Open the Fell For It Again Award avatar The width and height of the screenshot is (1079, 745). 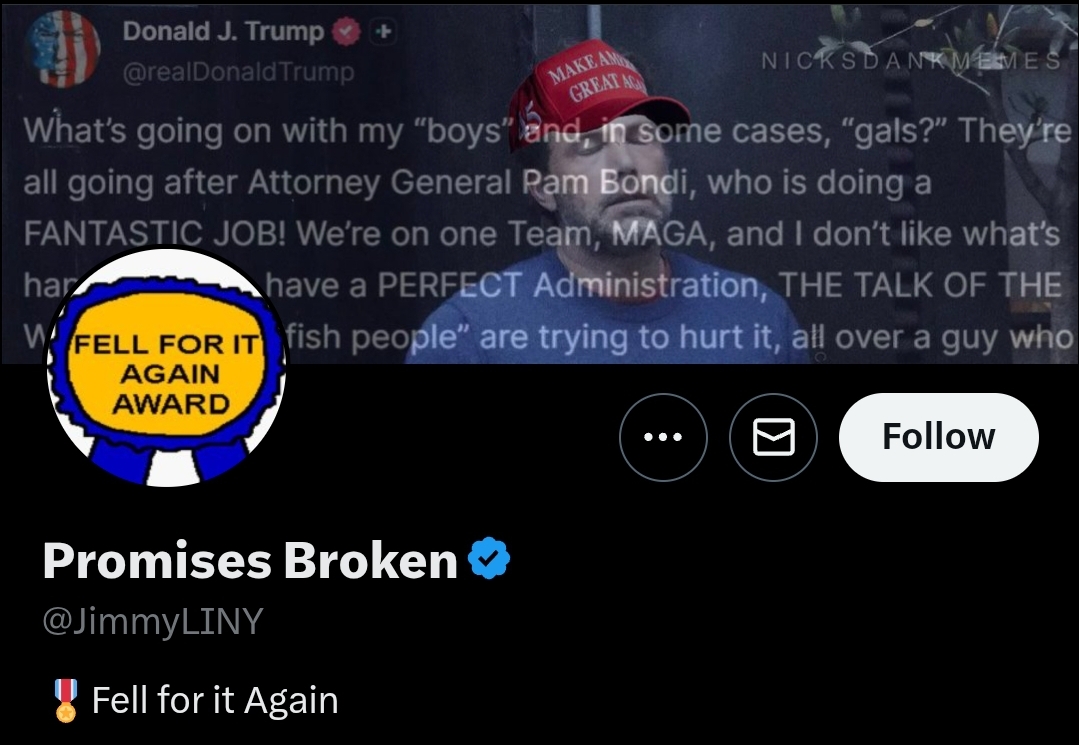(x=167, y=367)
